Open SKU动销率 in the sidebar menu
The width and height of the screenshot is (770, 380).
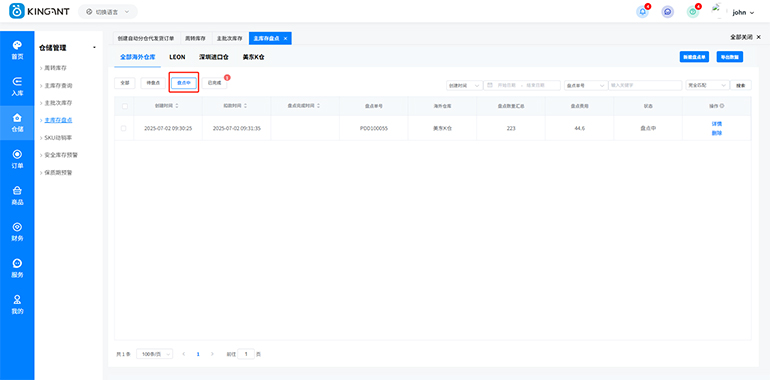pos(57,138)
